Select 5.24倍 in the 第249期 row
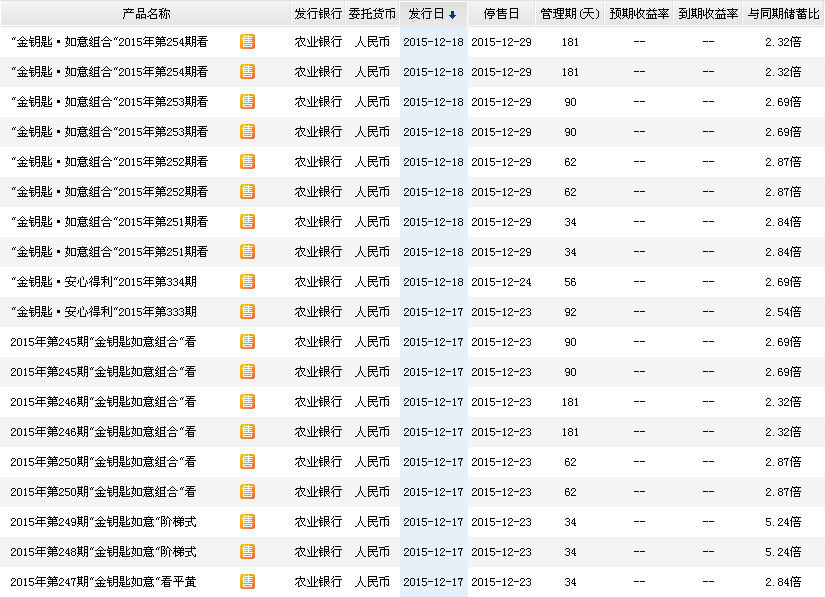 783,522
